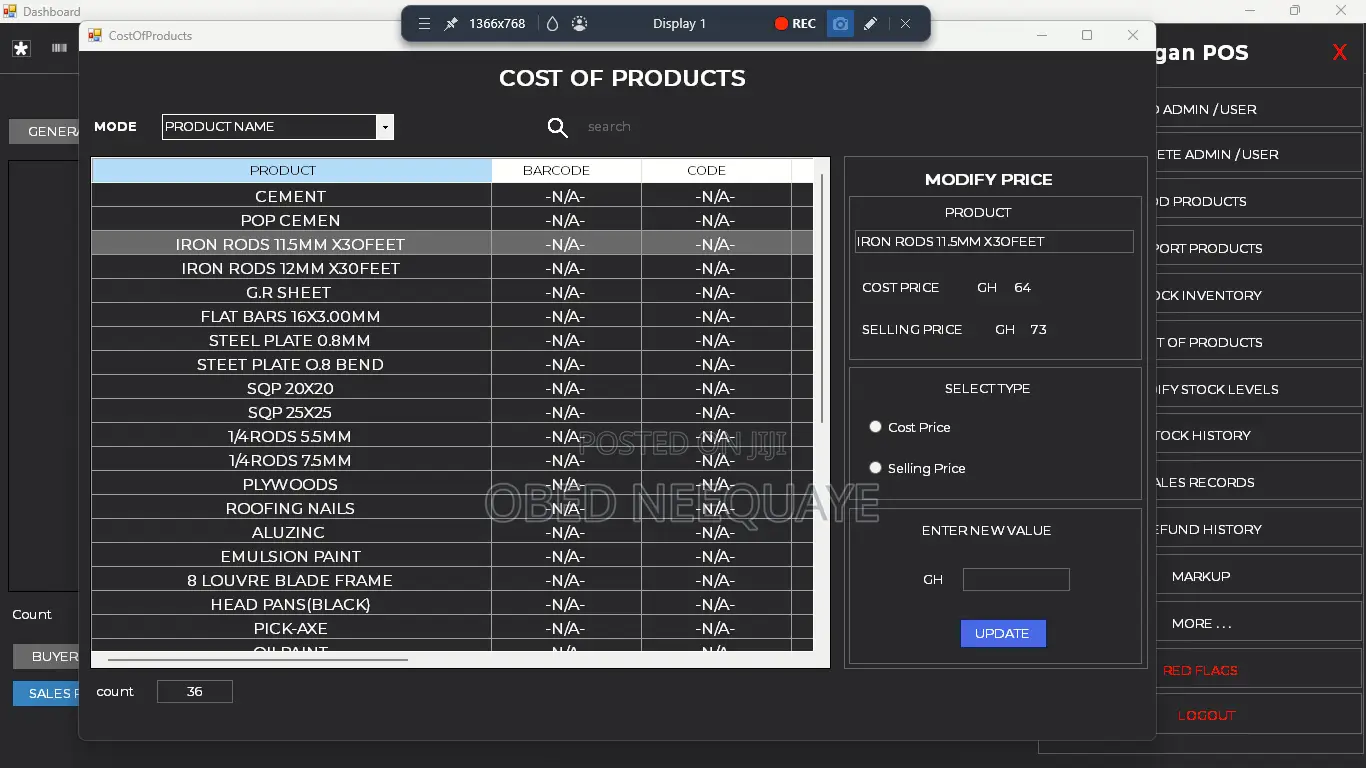
Task: Click the red LOGOUT button
Action: (x=1206, y=716)
